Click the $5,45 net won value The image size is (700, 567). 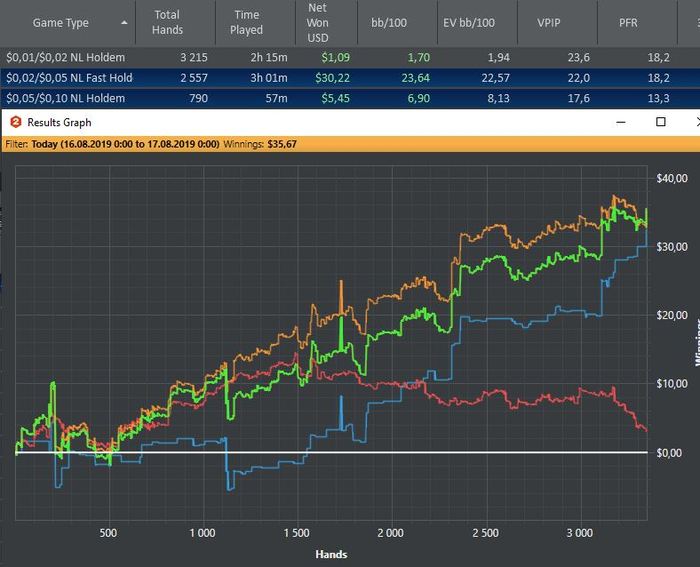[336, 98]
